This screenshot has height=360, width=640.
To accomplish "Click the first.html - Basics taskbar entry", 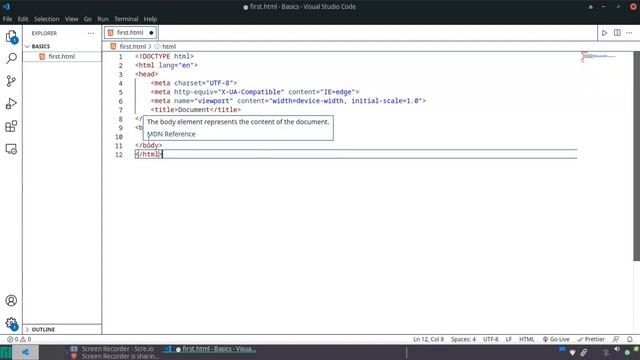I will tap(211, 349).
